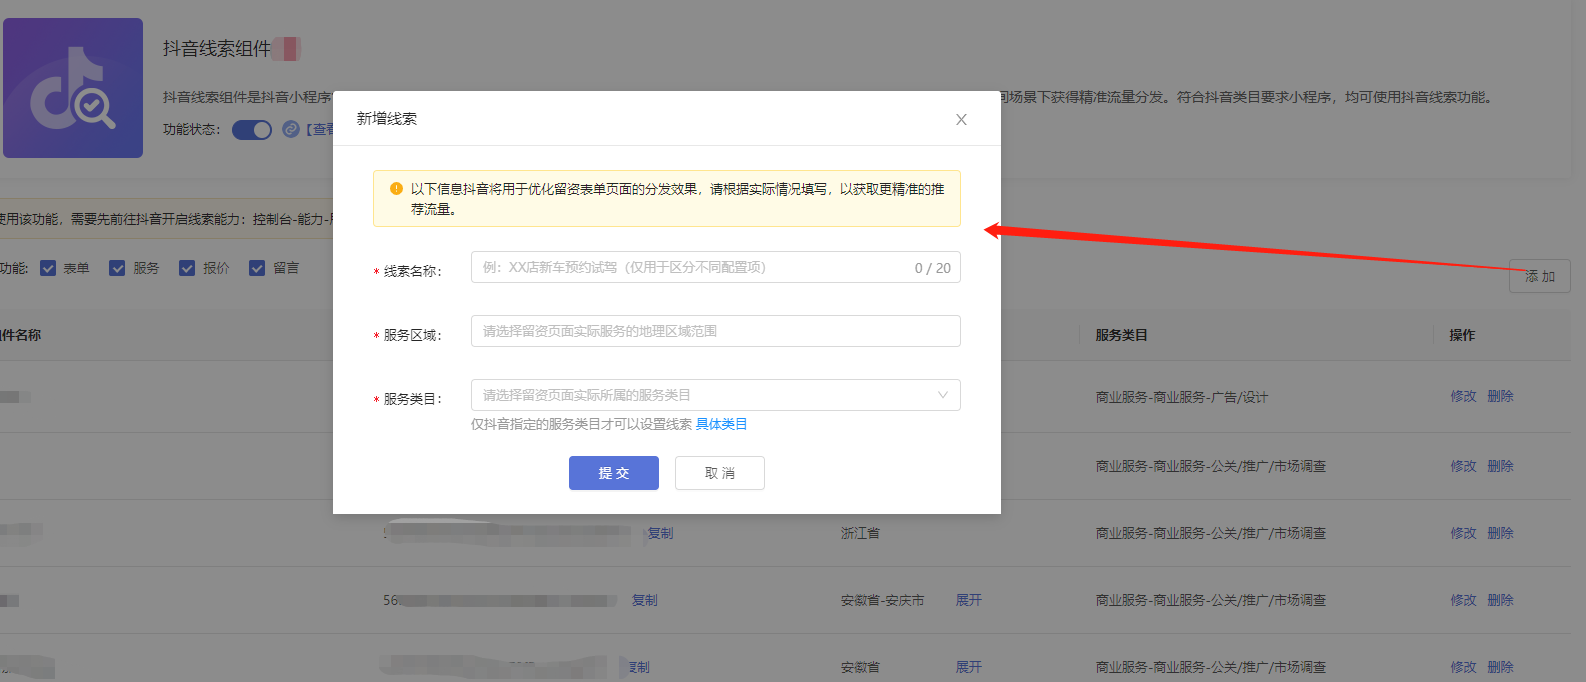Click the 浙江省 region cell
The width and height of the screenshot is (1586, 682).
click(860, 533)
